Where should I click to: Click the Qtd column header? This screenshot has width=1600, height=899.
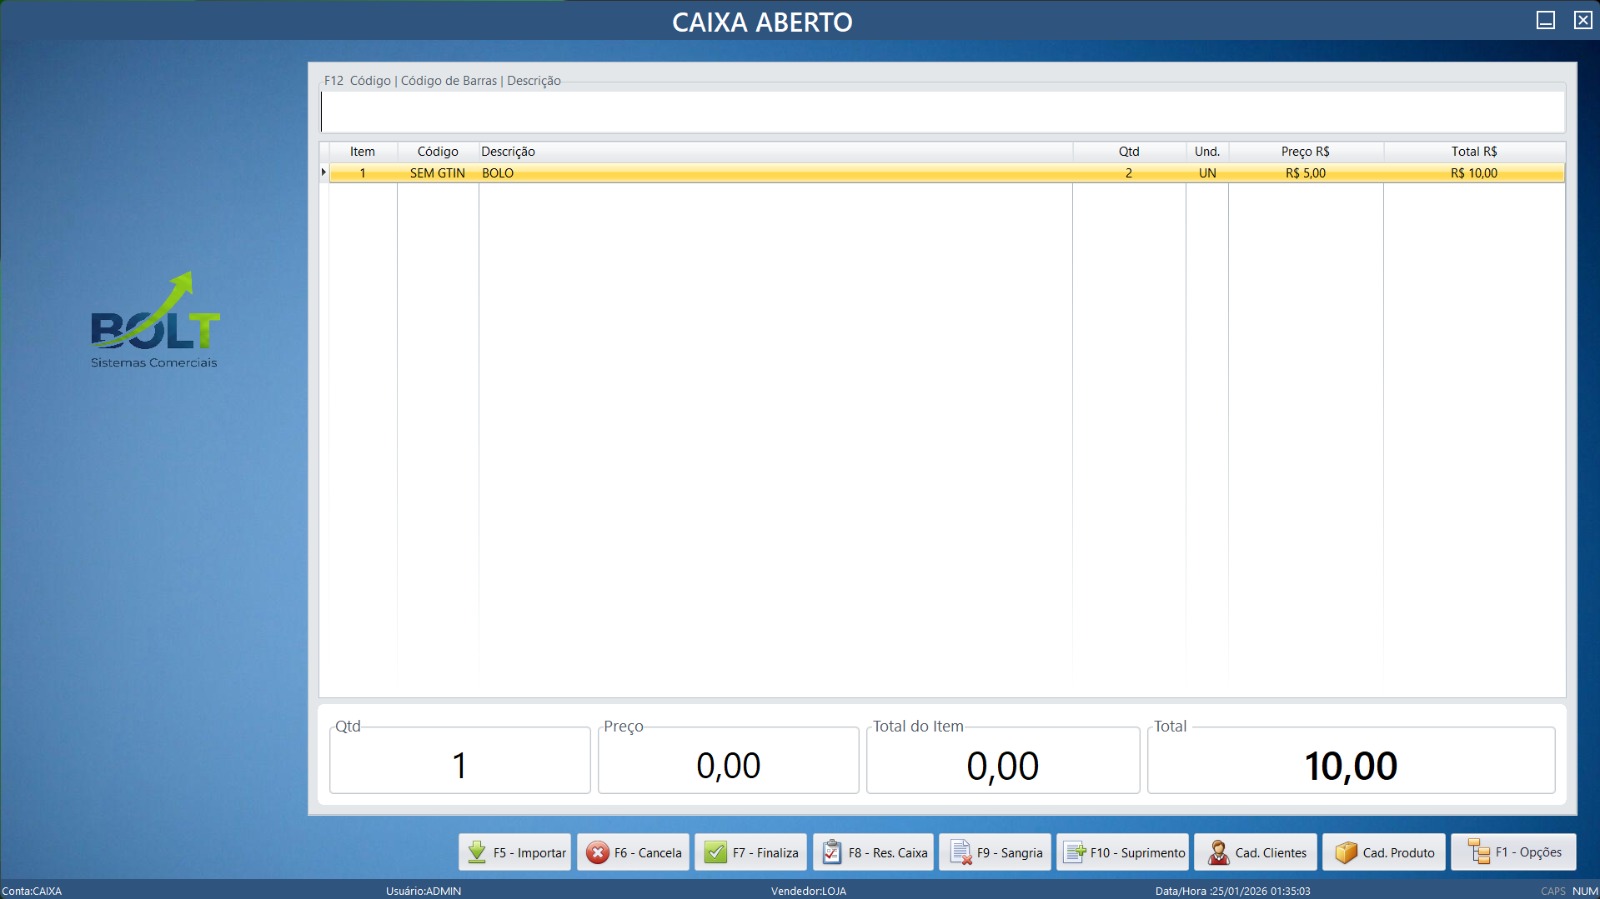[x=1129, y=152]
